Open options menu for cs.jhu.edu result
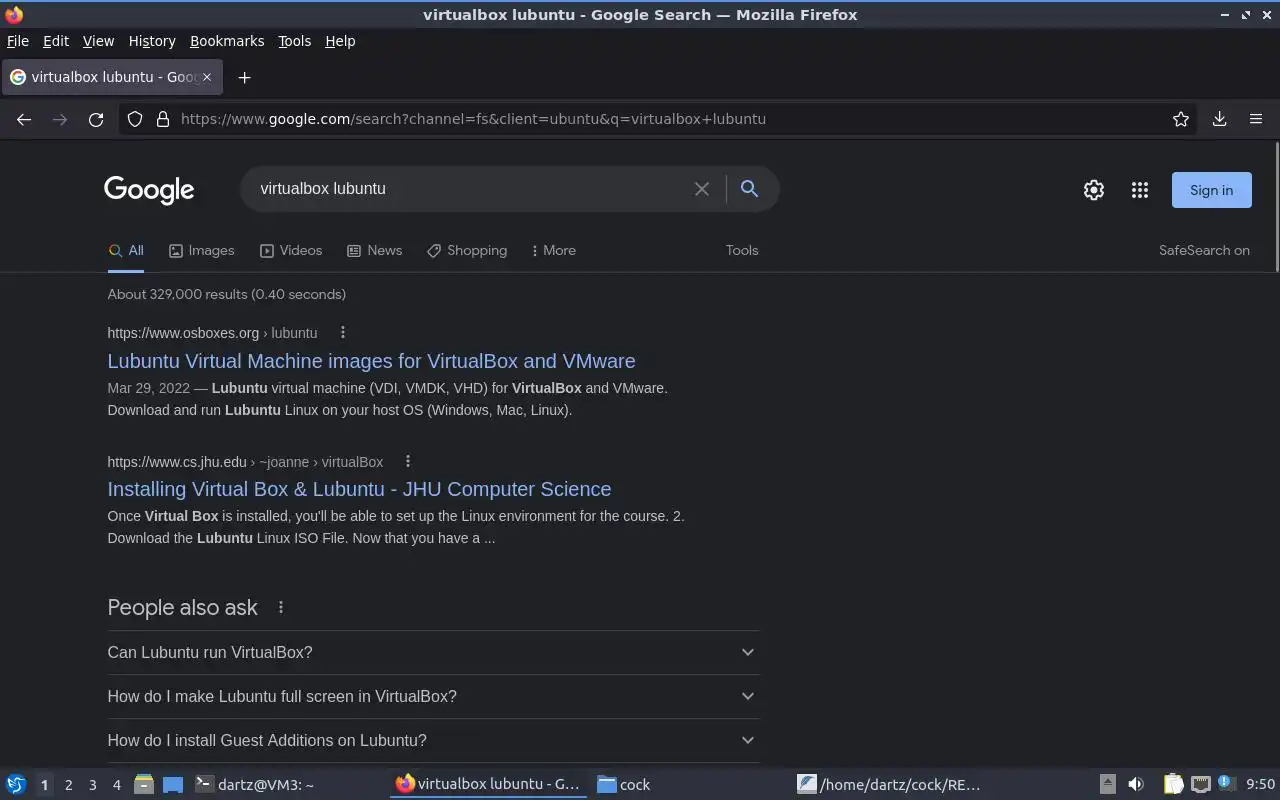 408,462
